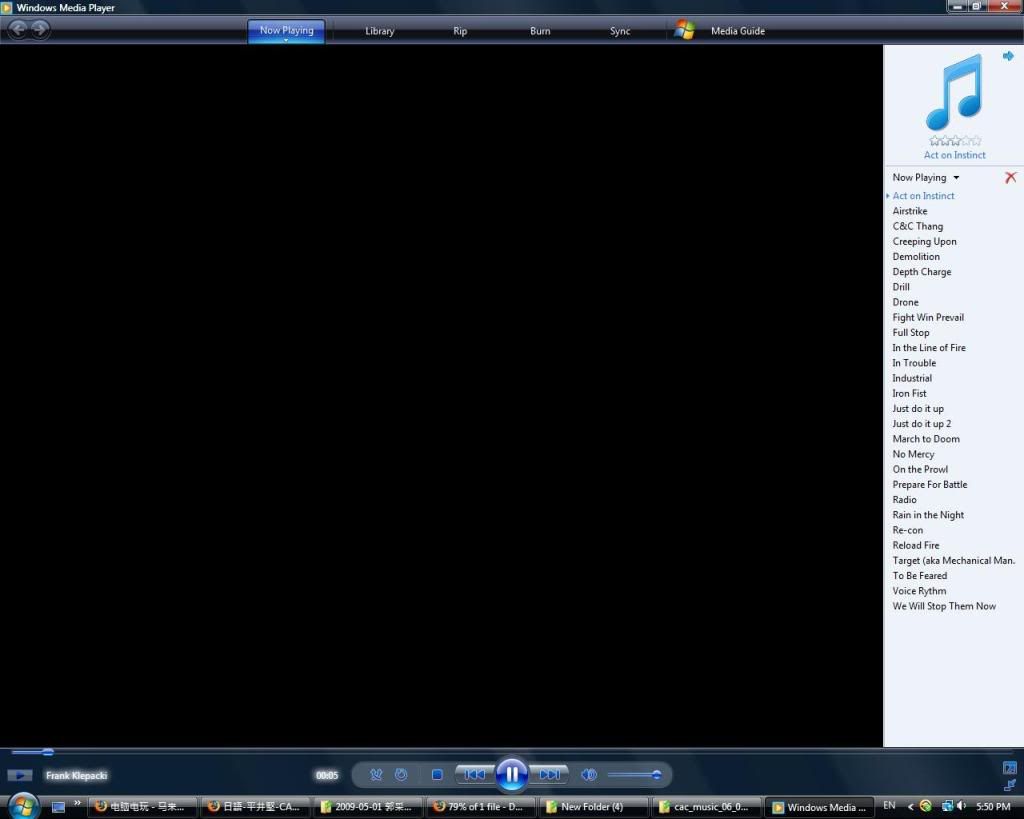Select the Demolition track
This screenshot has width=1024, height=819.
[x=916, y=257]
